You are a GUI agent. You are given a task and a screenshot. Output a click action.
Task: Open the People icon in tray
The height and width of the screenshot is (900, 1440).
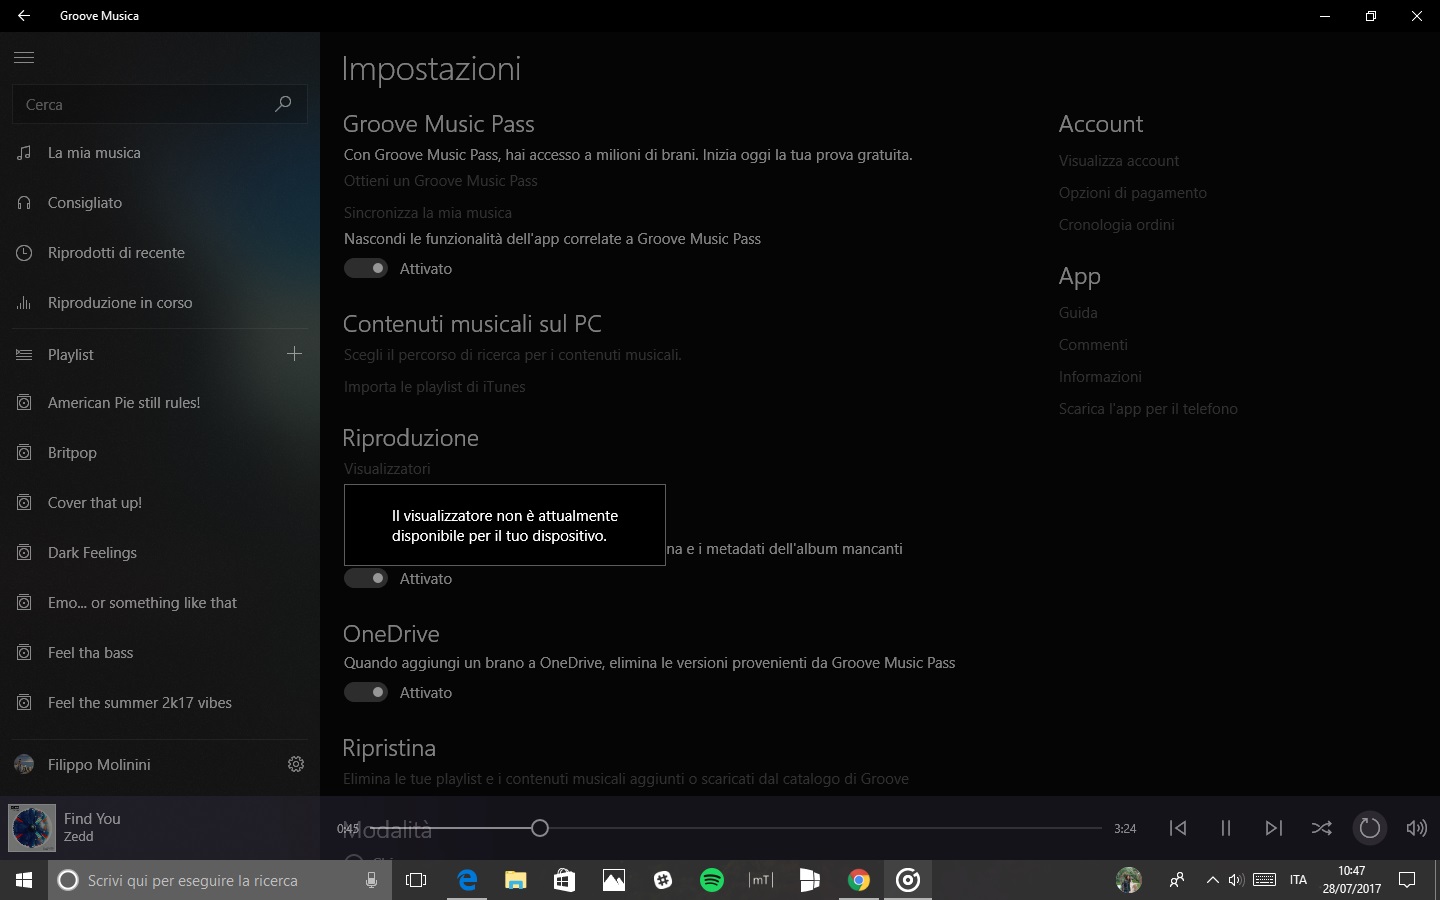pos(1177,880)
